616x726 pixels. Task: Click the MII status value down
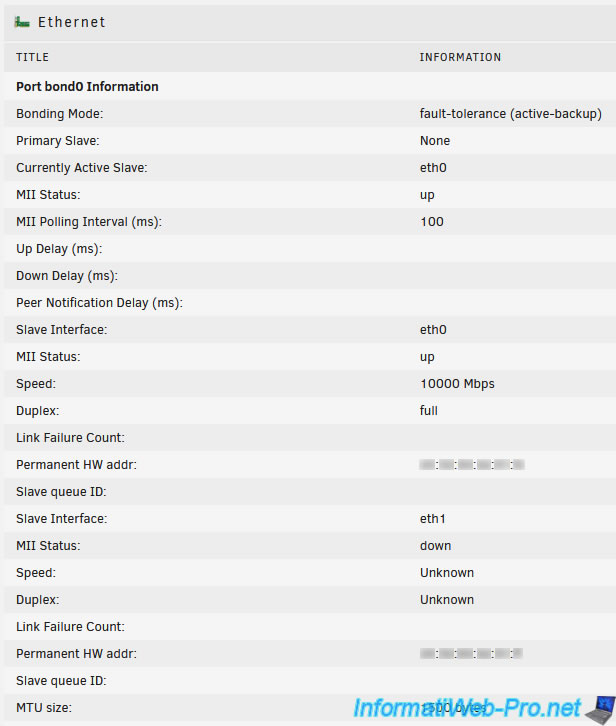coord(435,546)
